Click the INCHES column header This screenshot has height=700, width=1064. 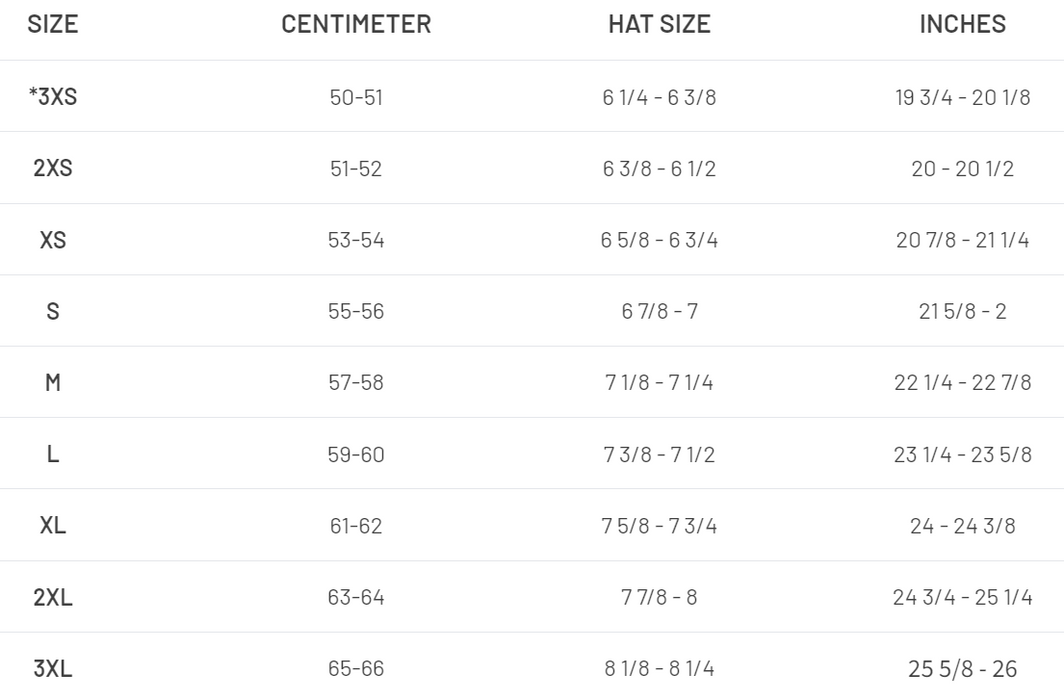[x=962, y=25]
